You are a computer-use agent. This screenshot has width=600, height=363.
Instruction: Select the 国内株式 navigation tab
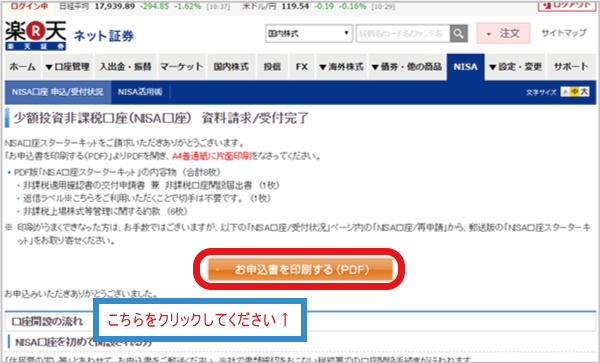(231, 67)
